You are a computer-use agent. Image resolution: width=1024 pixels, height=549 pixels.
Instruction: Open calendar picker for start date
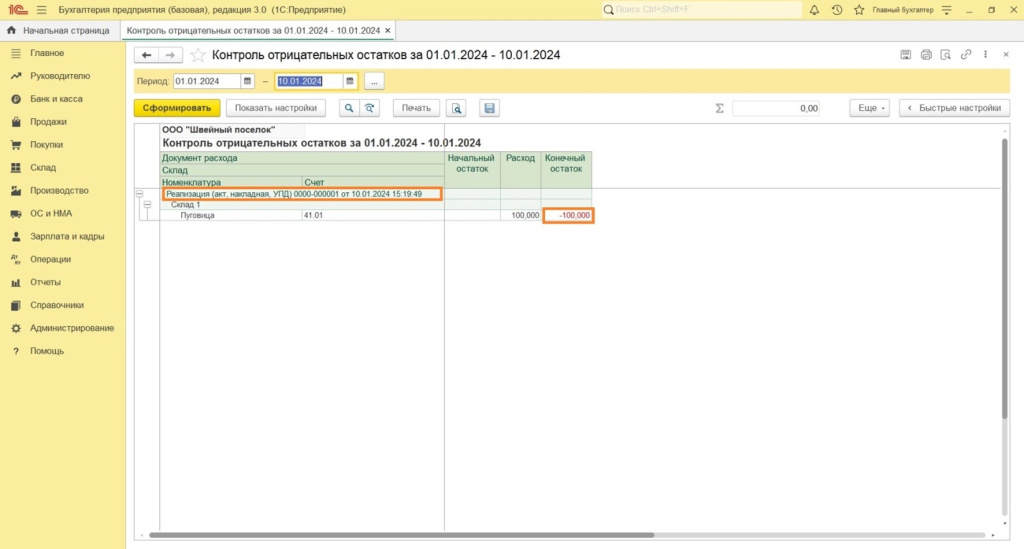click(247, 81)
